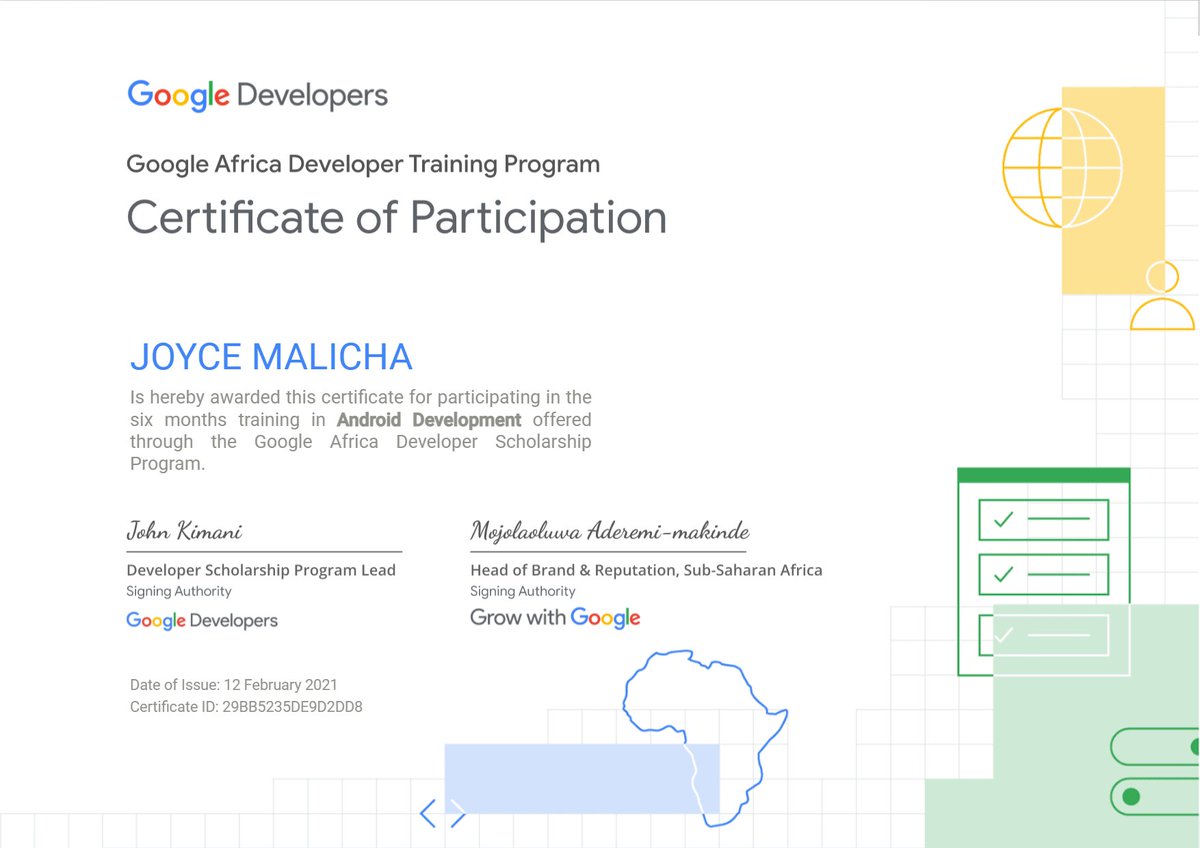Click the Google Developers logo at top
Image resolution: width=1200 pixels, height=848 pixels.
(257, 96)
